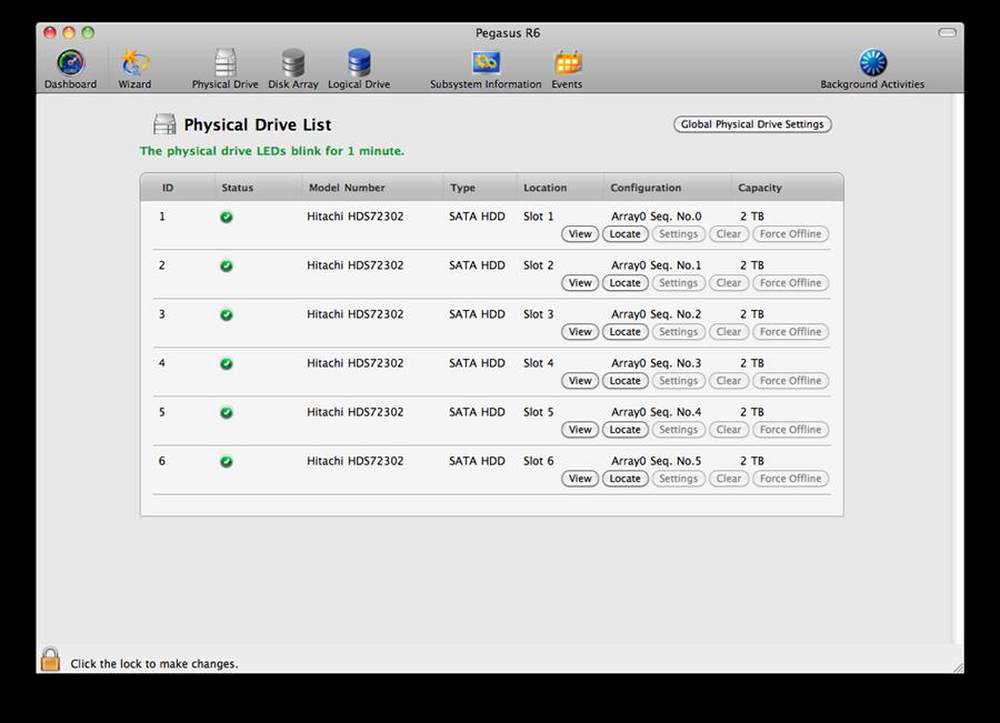
Task: Click the green status icon for drive 3
Action: click(x=226, y=315)
